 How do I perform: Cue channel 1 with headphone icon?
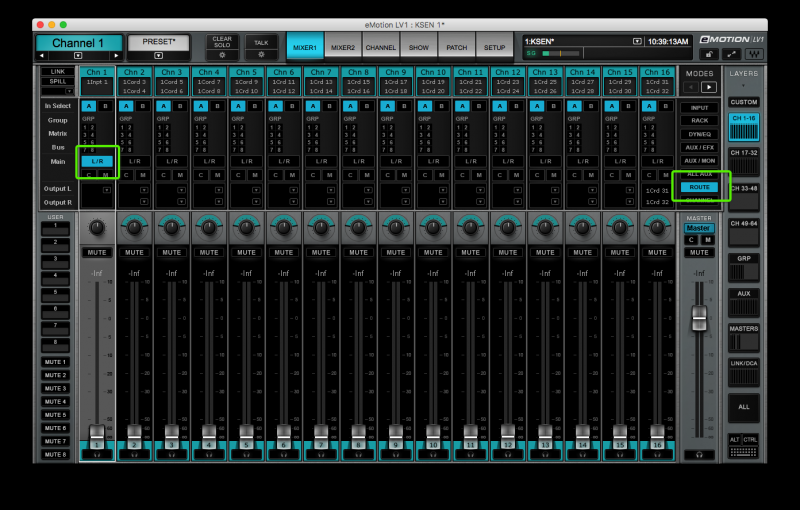97,454
